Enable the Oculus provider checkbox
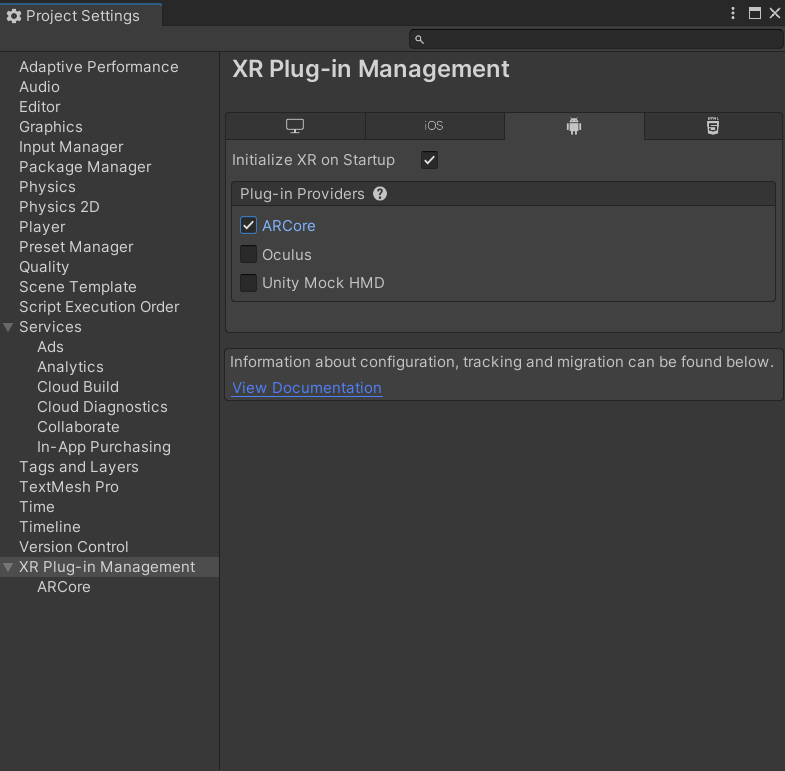Image resolution: width=785 pixels, height=771 pixels. pyautogui.click(x=248, y=254)
